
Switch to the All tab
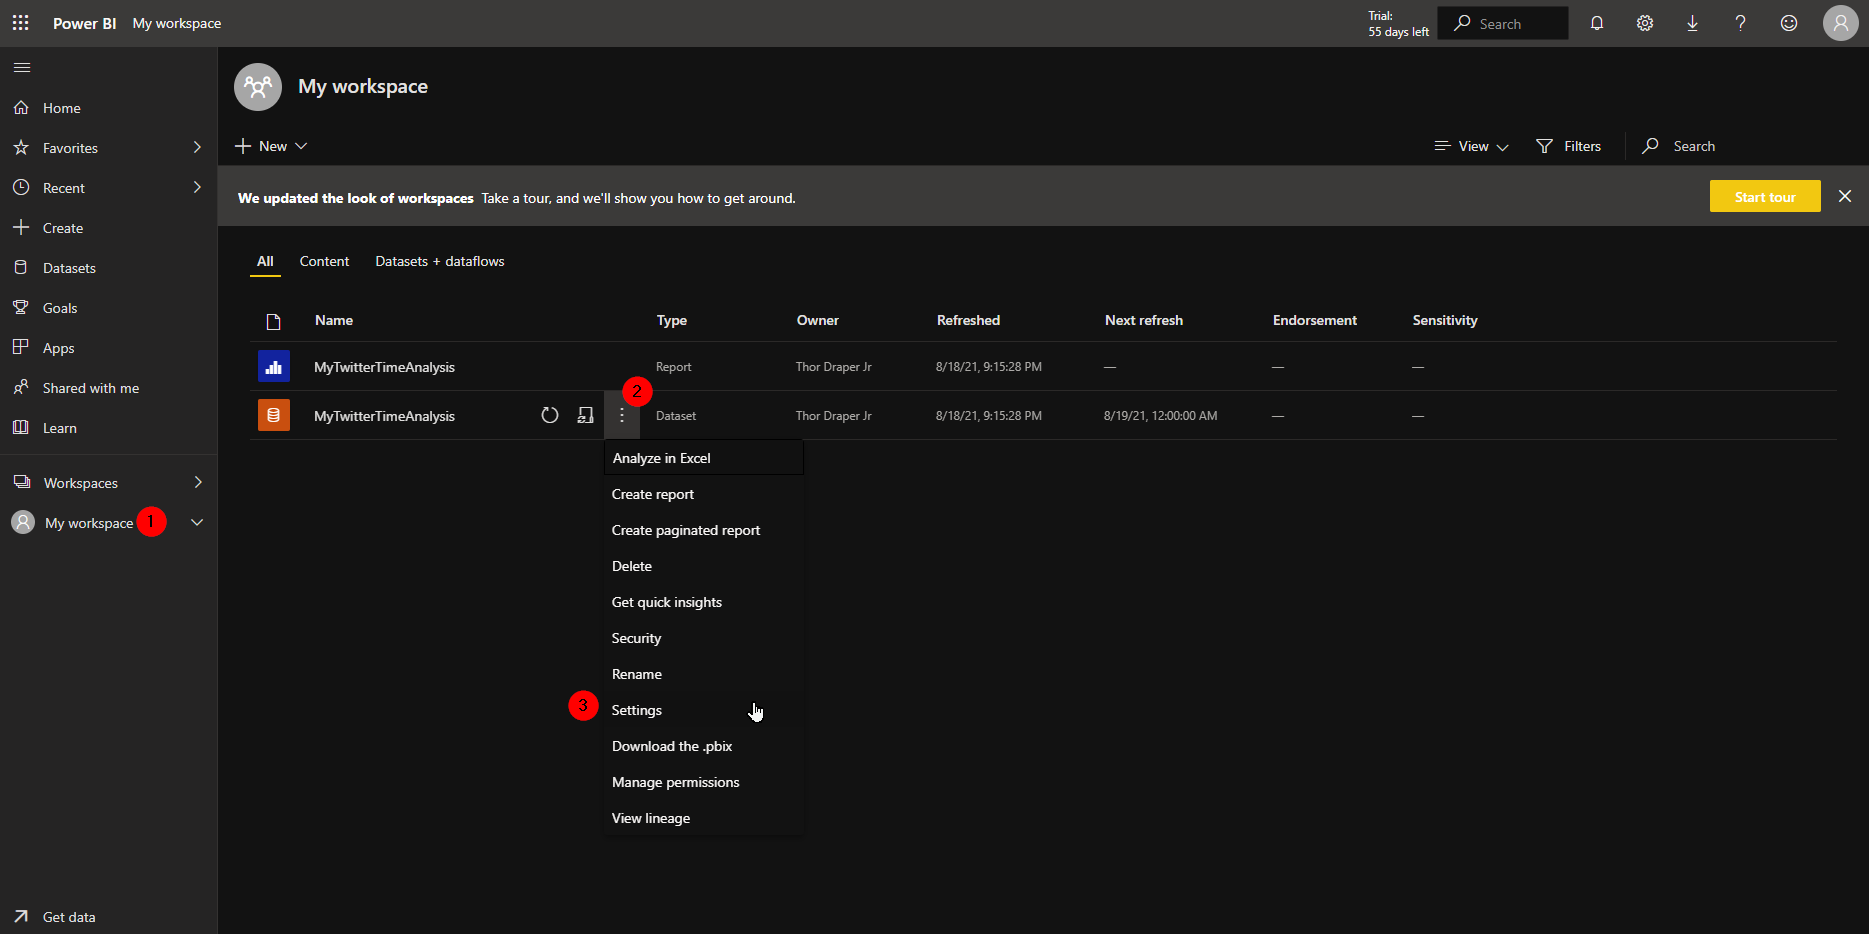[265, 261]
